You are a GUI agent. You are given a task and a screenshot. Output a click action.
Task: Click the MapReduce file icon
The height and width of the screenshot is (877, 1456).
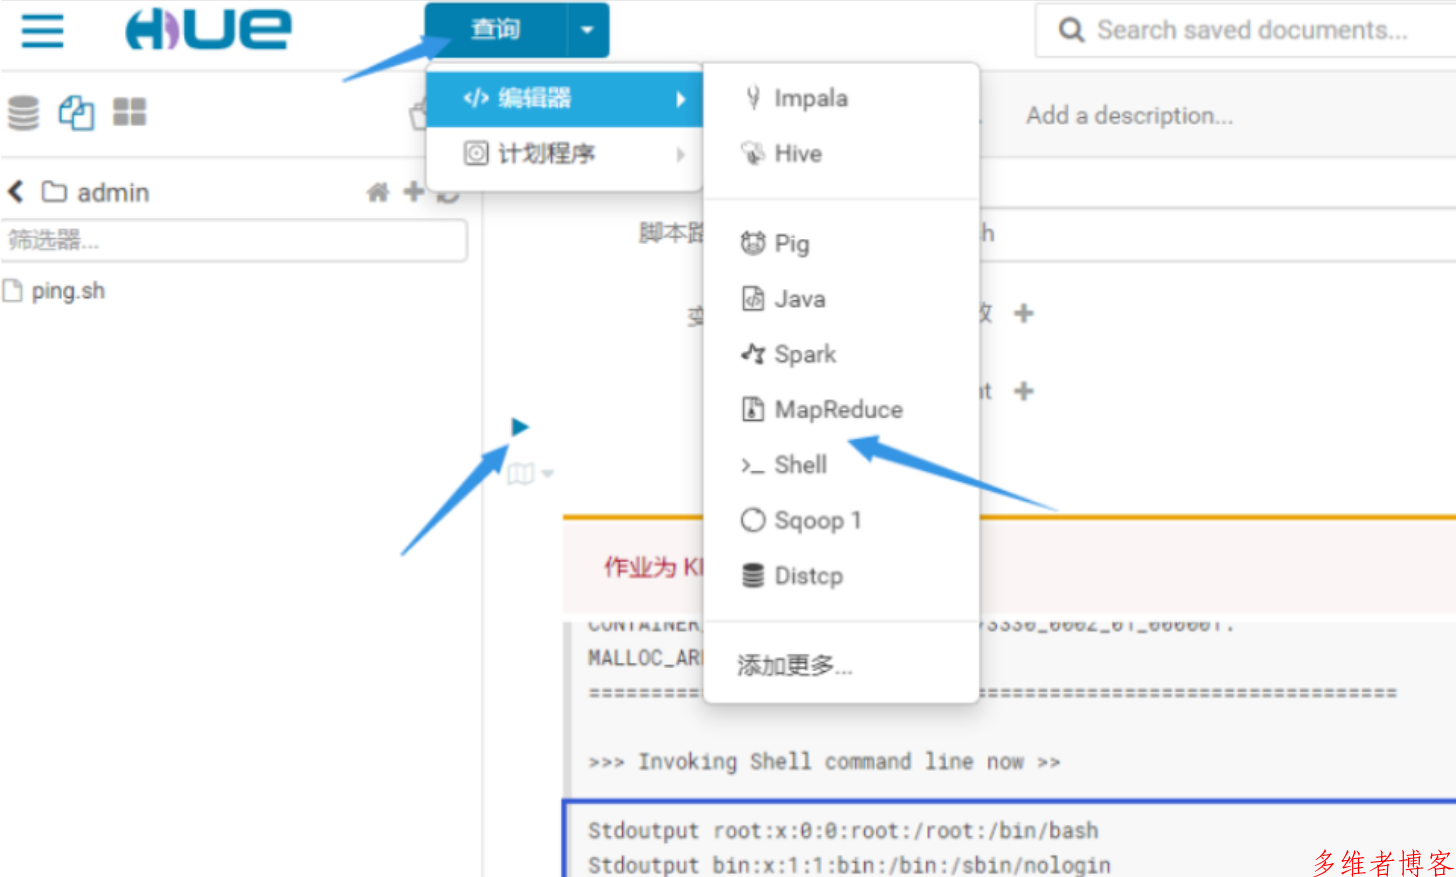[x=753, y=408]
